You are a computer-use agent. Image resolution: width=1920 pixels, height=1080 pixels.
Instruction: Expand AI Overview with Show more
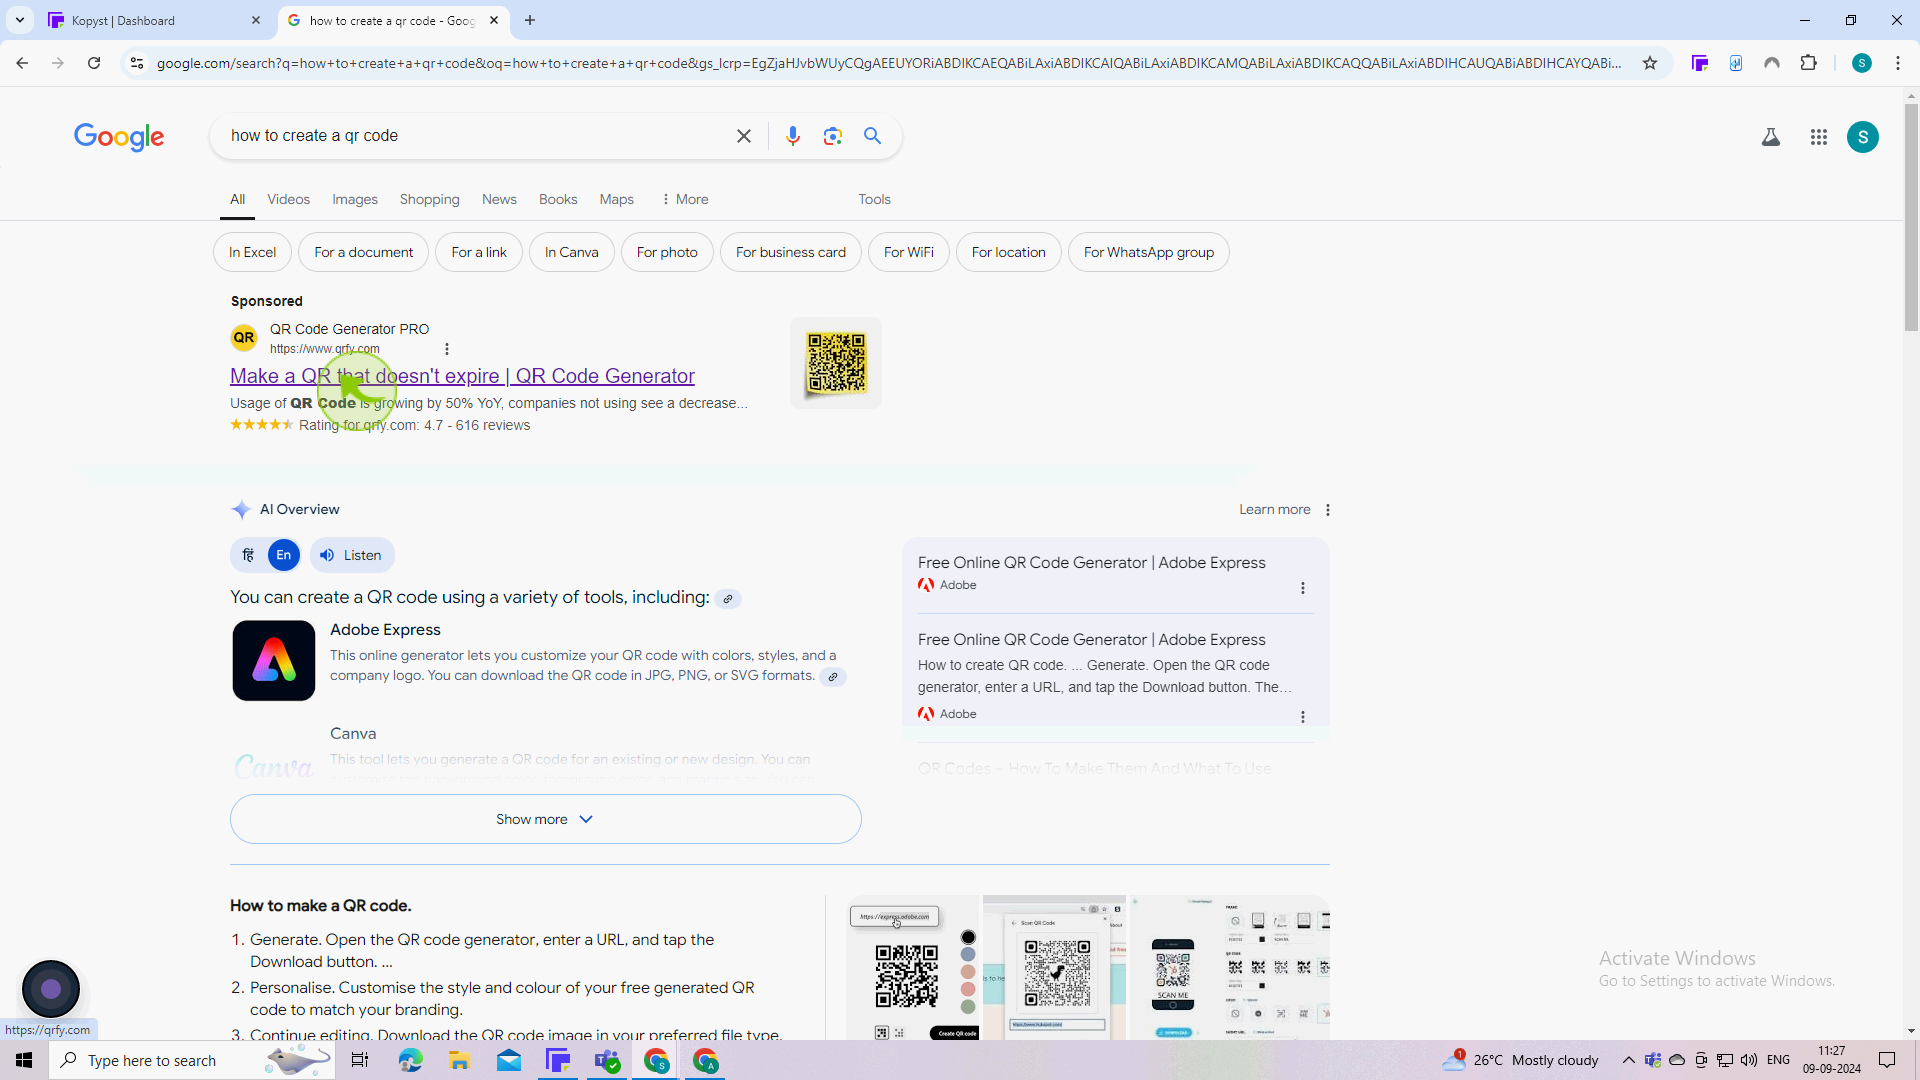click(546, 819)
